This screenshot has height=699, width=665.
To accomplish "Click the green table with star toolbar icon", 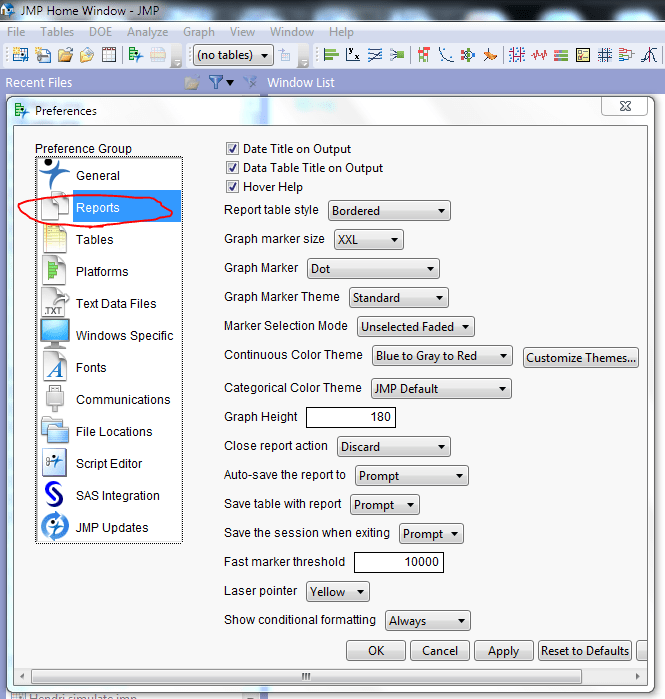I will tap(135, 55).
